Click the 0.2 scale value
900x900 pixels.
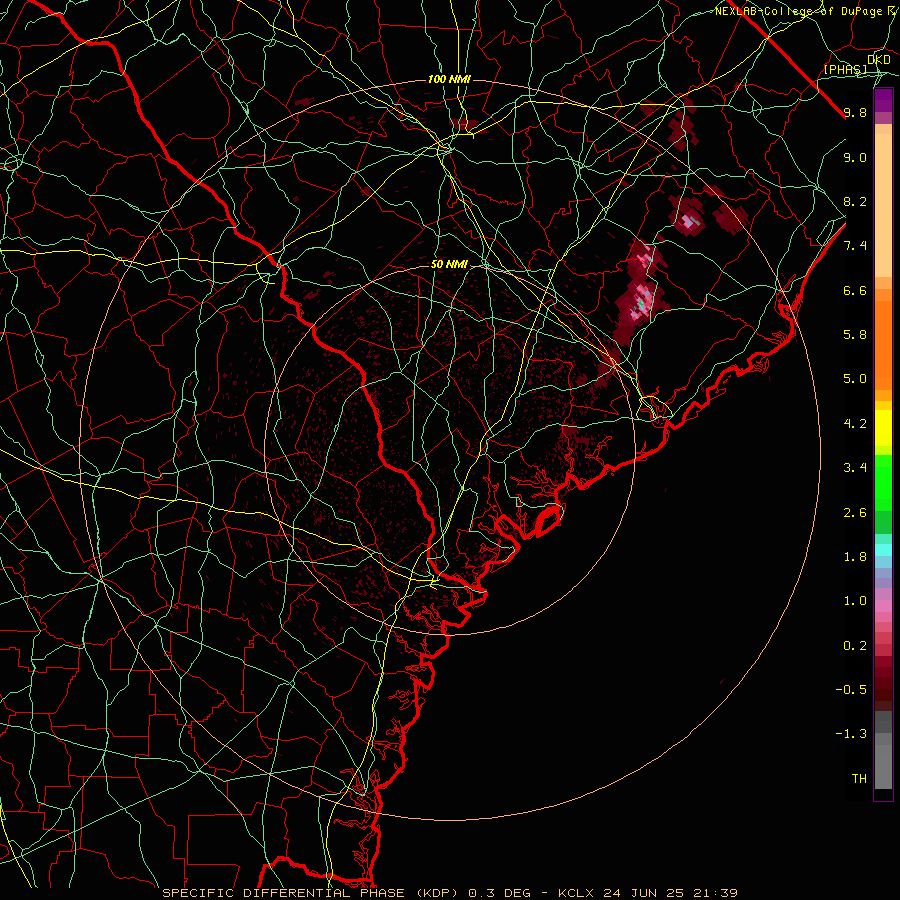(x=855, y=646)
